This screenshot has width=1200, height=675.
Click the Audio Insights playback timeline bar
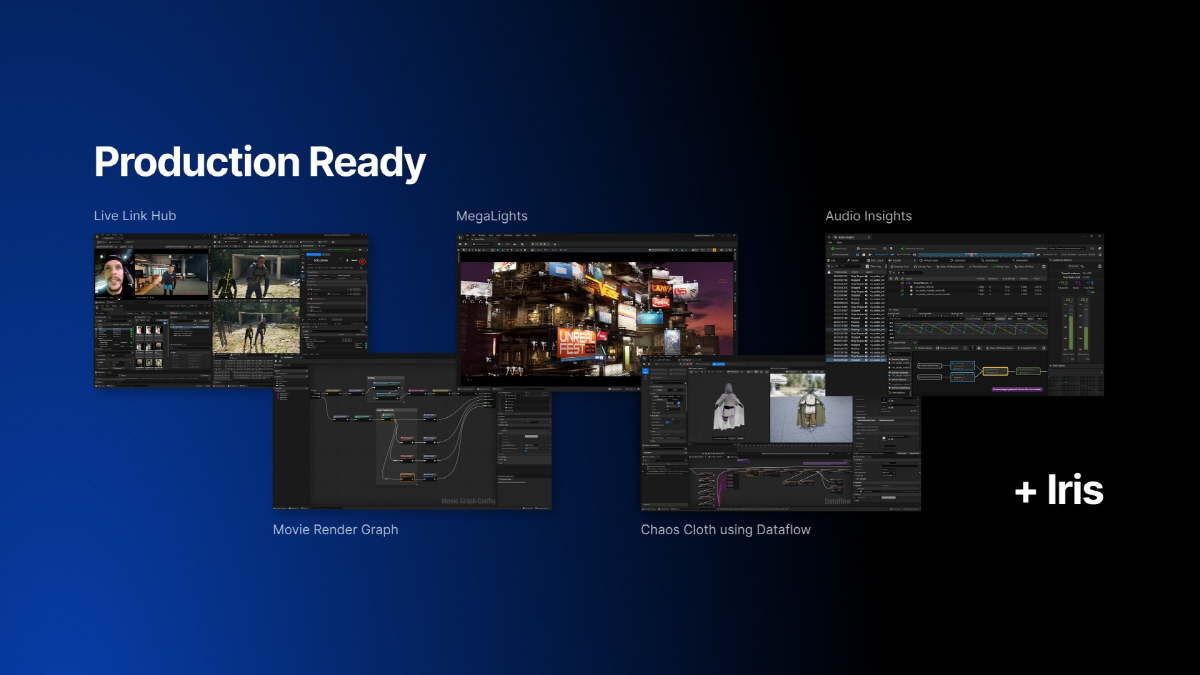coord(976,255)
